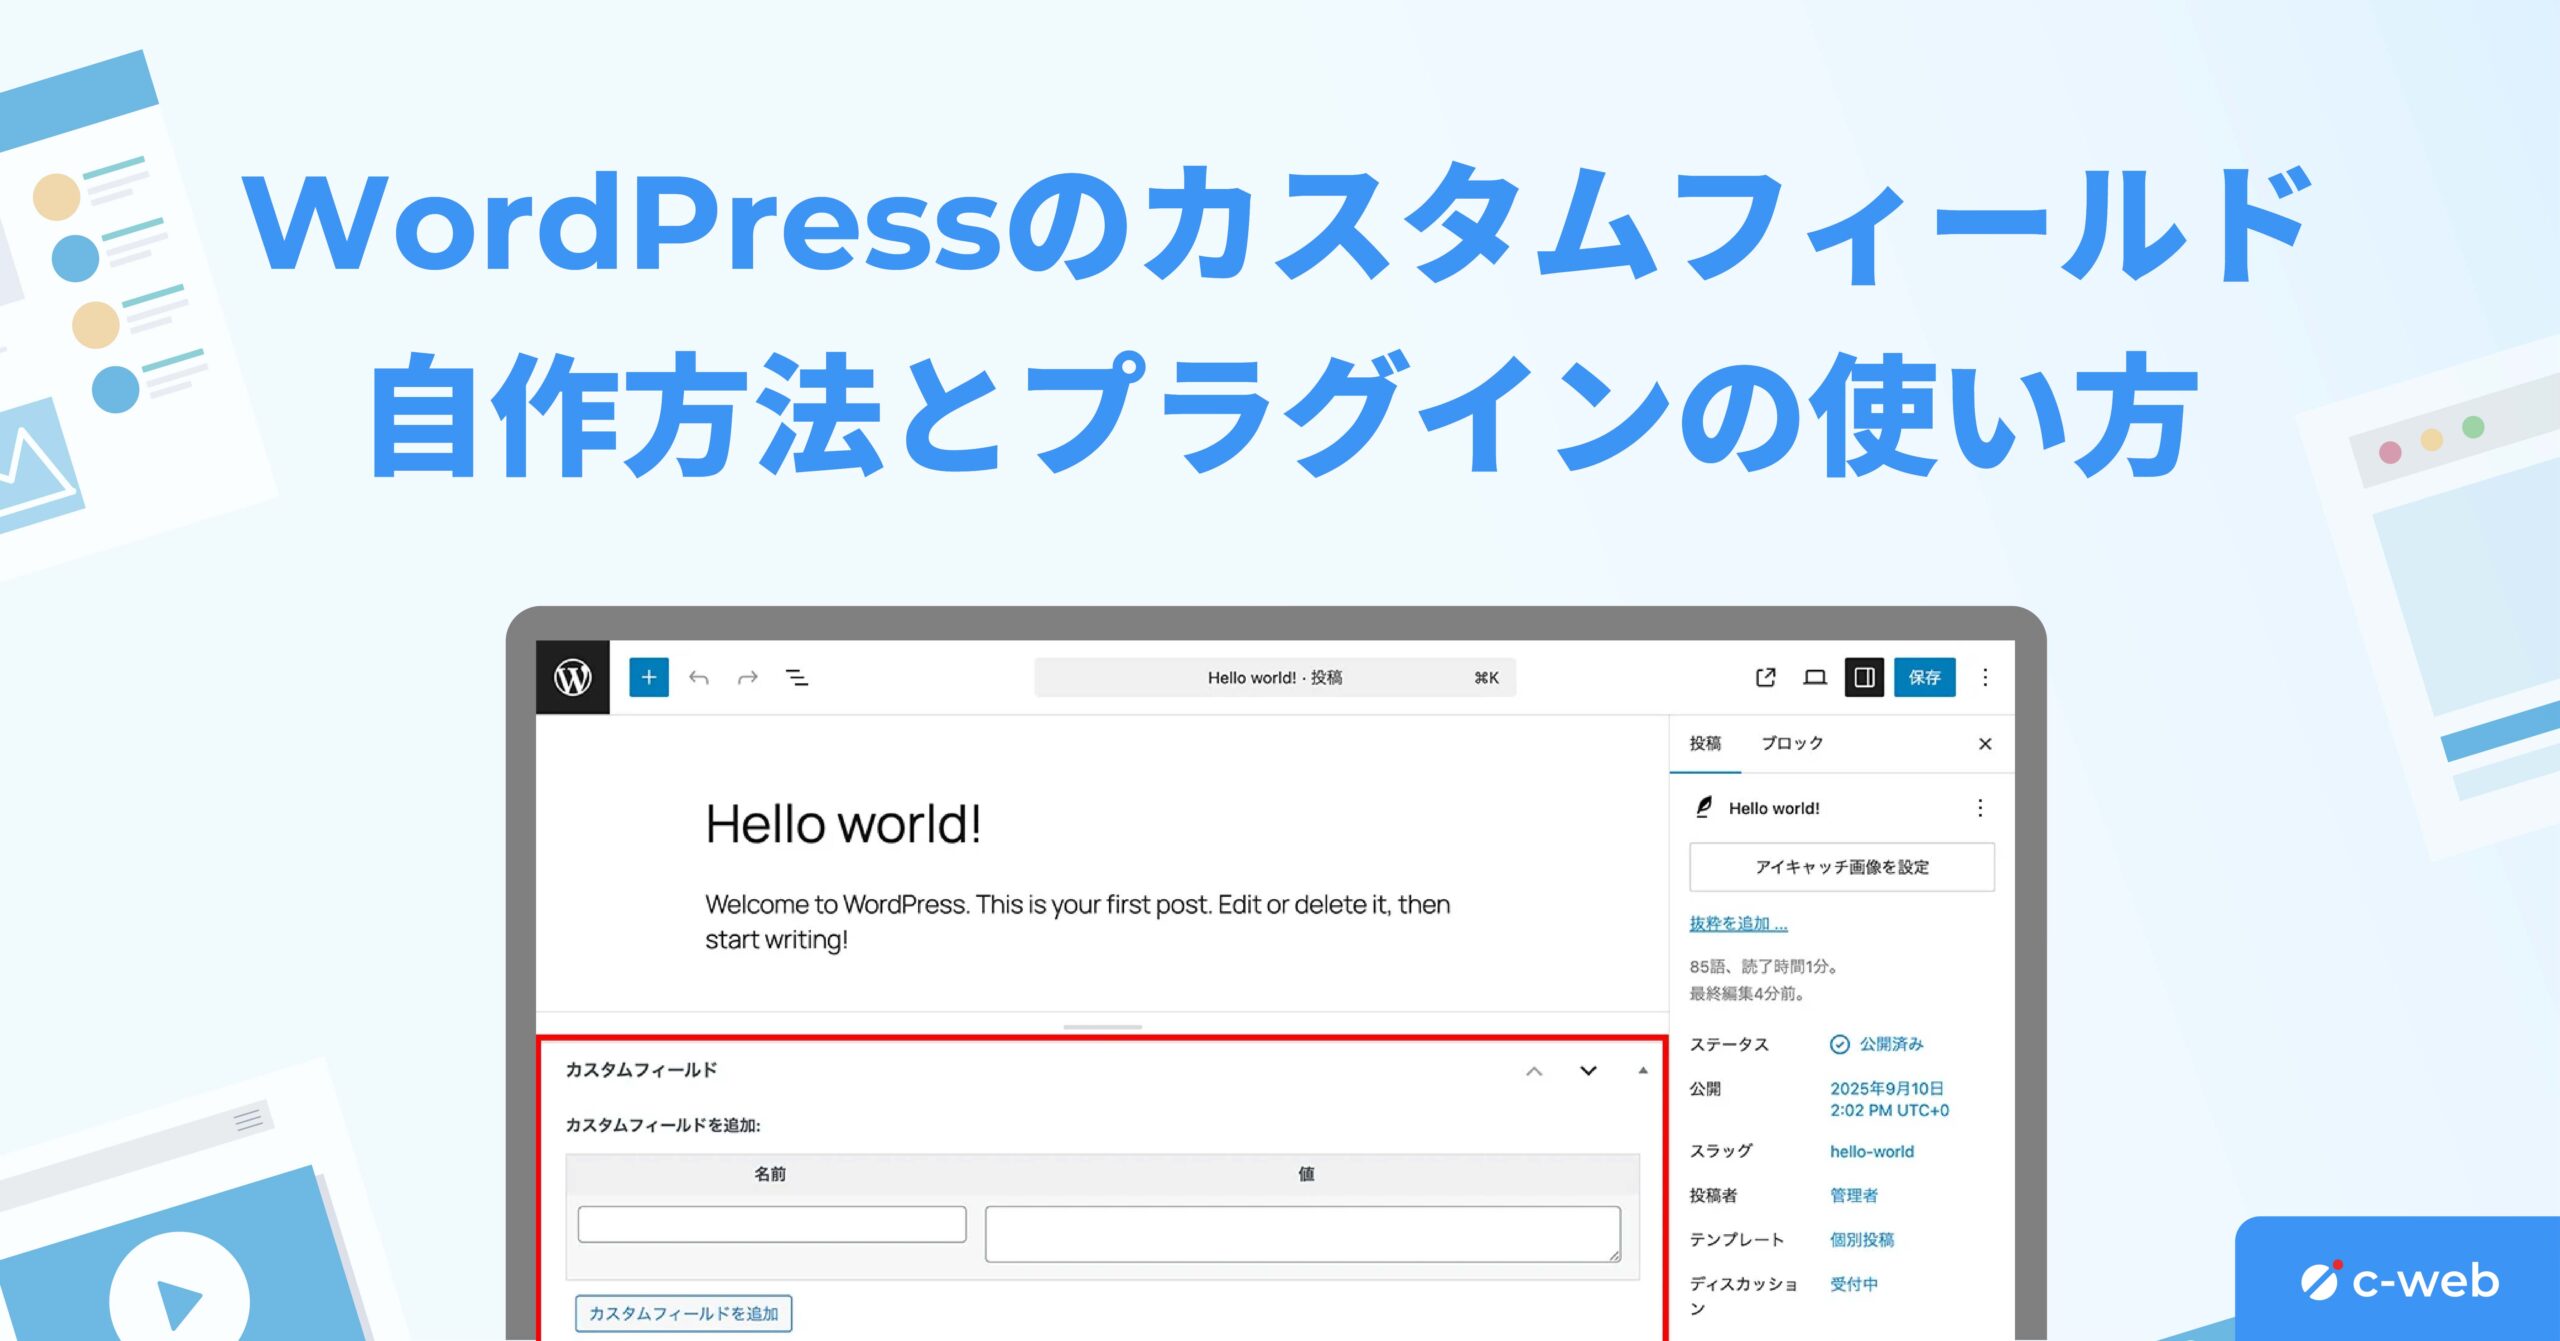Click the 抜粋を追加 link
The width and height of the screenshot is (2560, 1341).
click(x=1738, y=923)
